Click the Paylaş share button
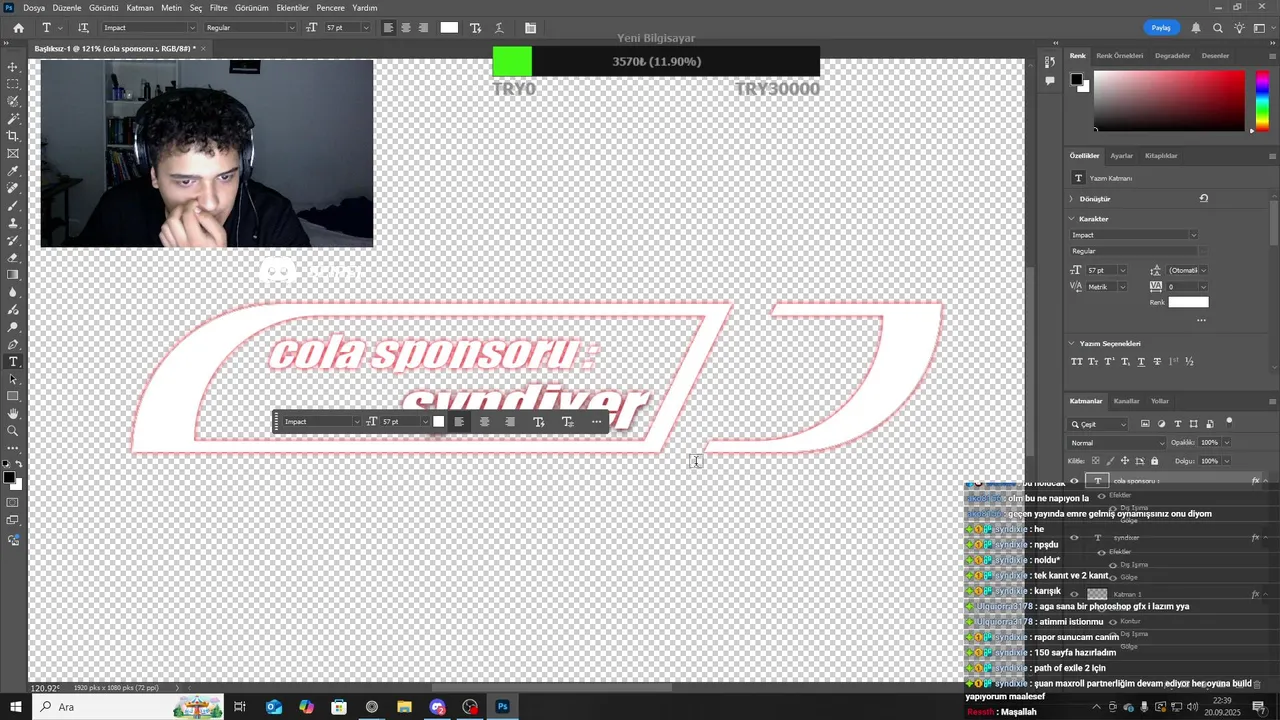This screenshot has width=1280, height=720. pyautogui.click(x=1161, y=28)
